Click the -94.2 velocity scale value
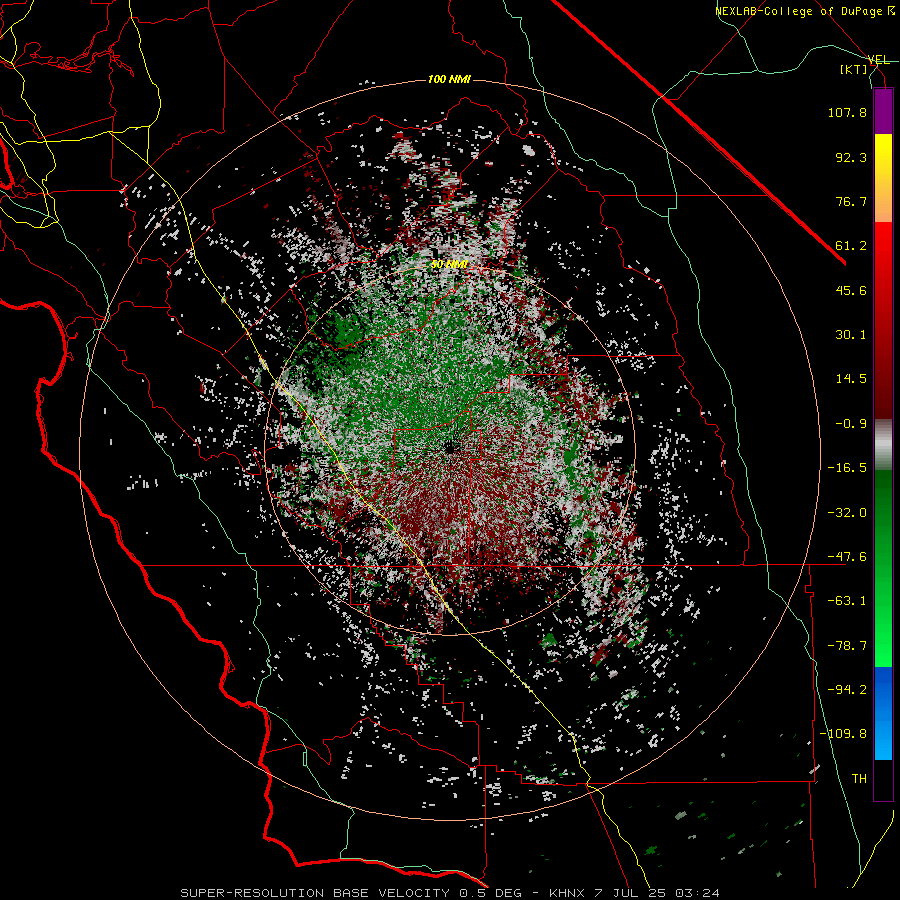 tap(847, 690)
